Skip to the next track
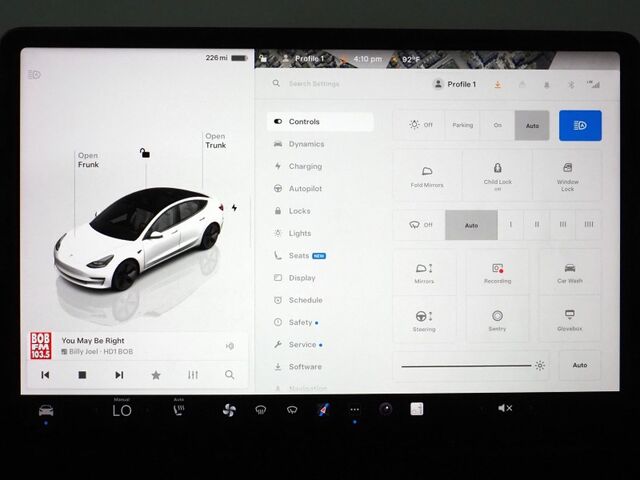Screen dimensions: 640x480 point(119,375)
